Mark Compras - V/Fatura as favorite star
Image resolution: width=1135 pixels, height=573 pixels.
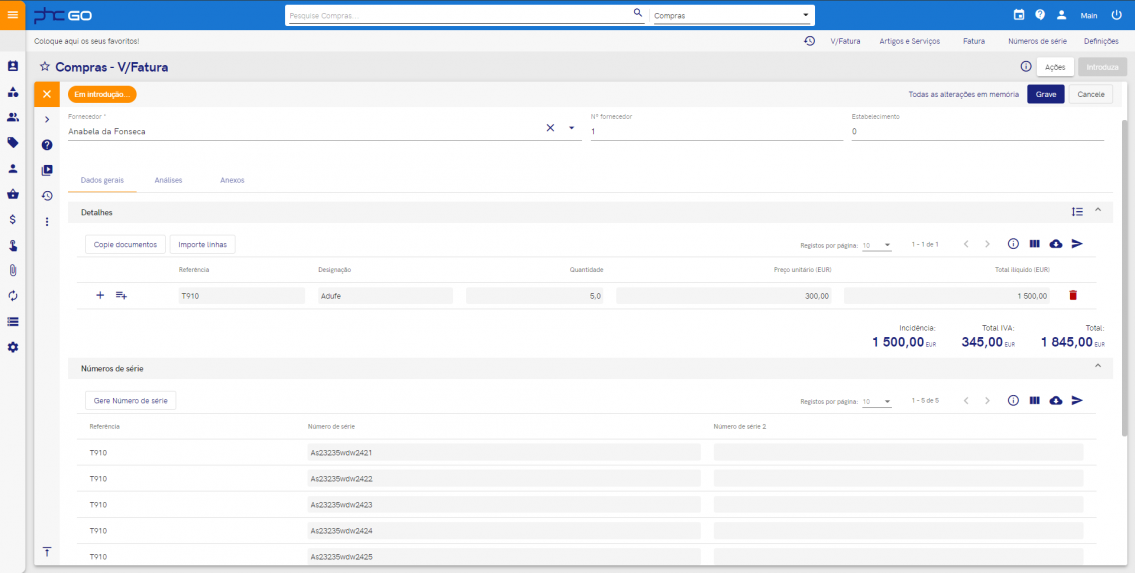45,67
